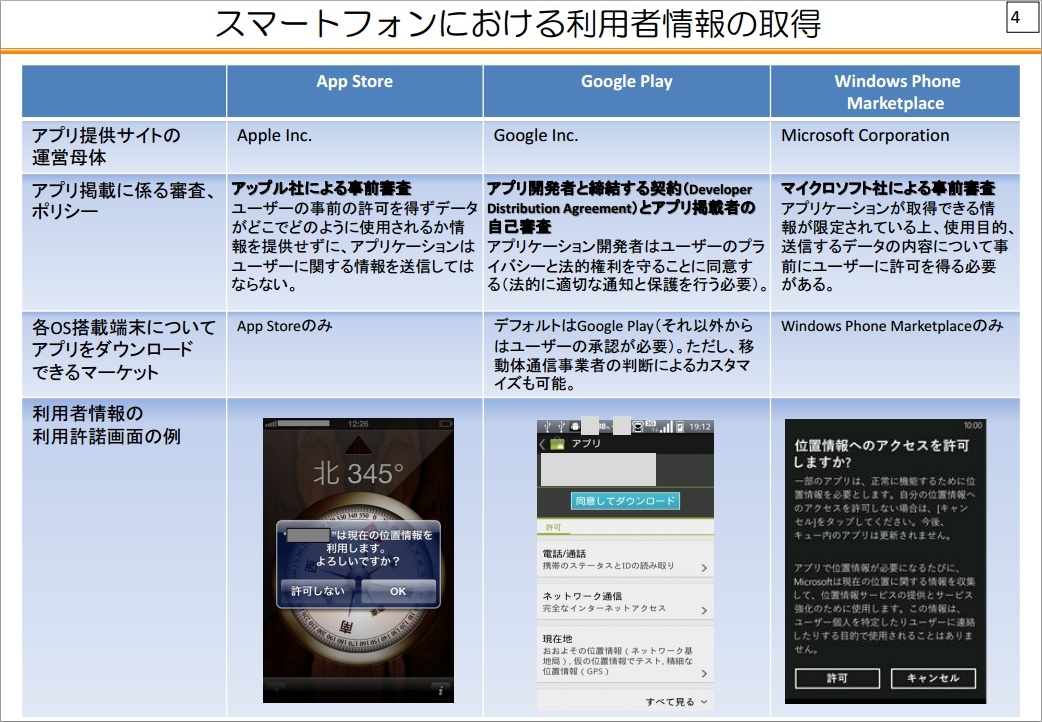Screen dimensions: 1042x722
Task: Tap the 許可しない button in the iPhone dialog
Action: (318, 591)
